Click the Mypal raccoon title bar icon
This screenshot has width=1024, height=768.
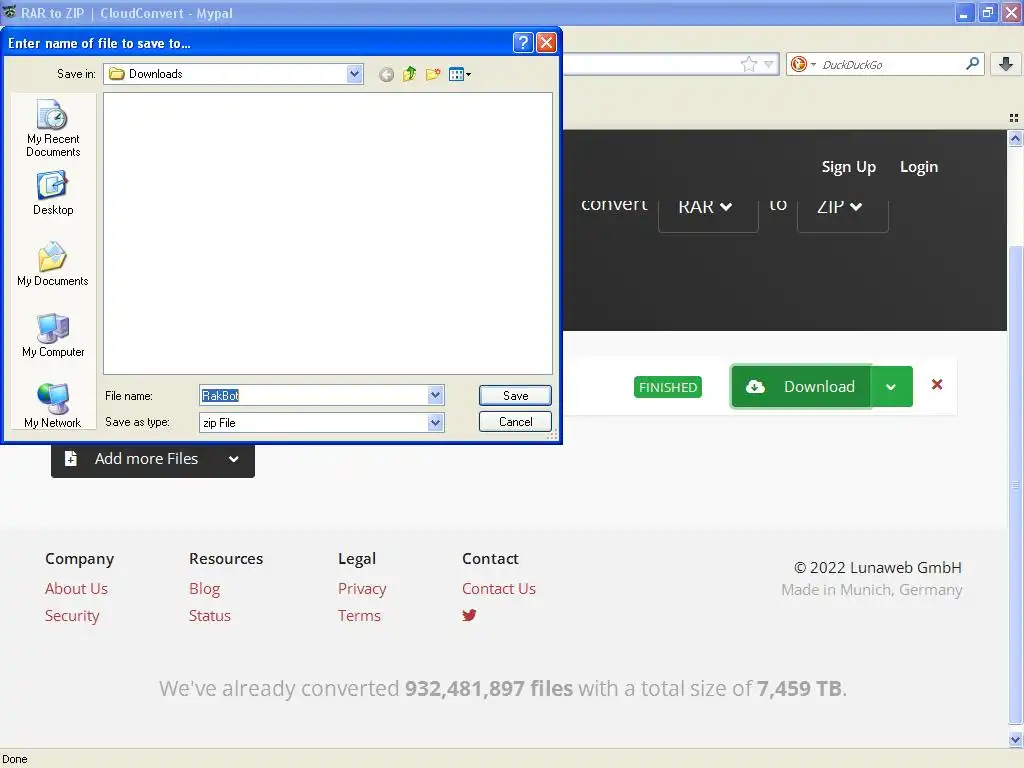click(x=10, y=12)
